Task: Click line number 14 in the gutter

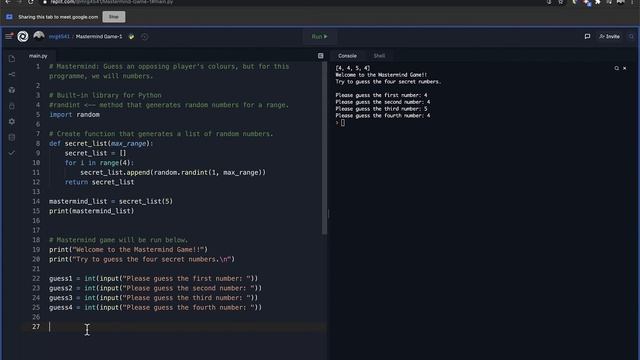Action: click(36, 202)
